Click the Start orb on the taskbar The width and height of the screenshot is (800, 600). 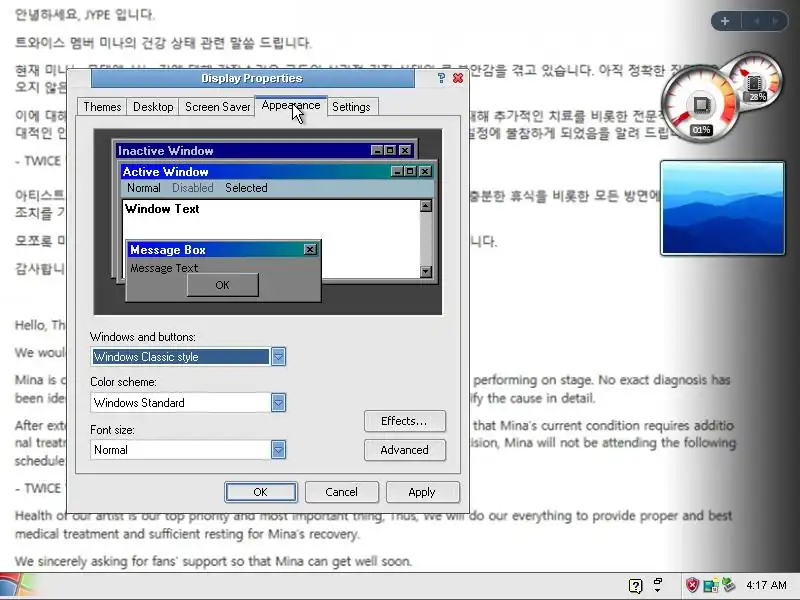[15, 586]
